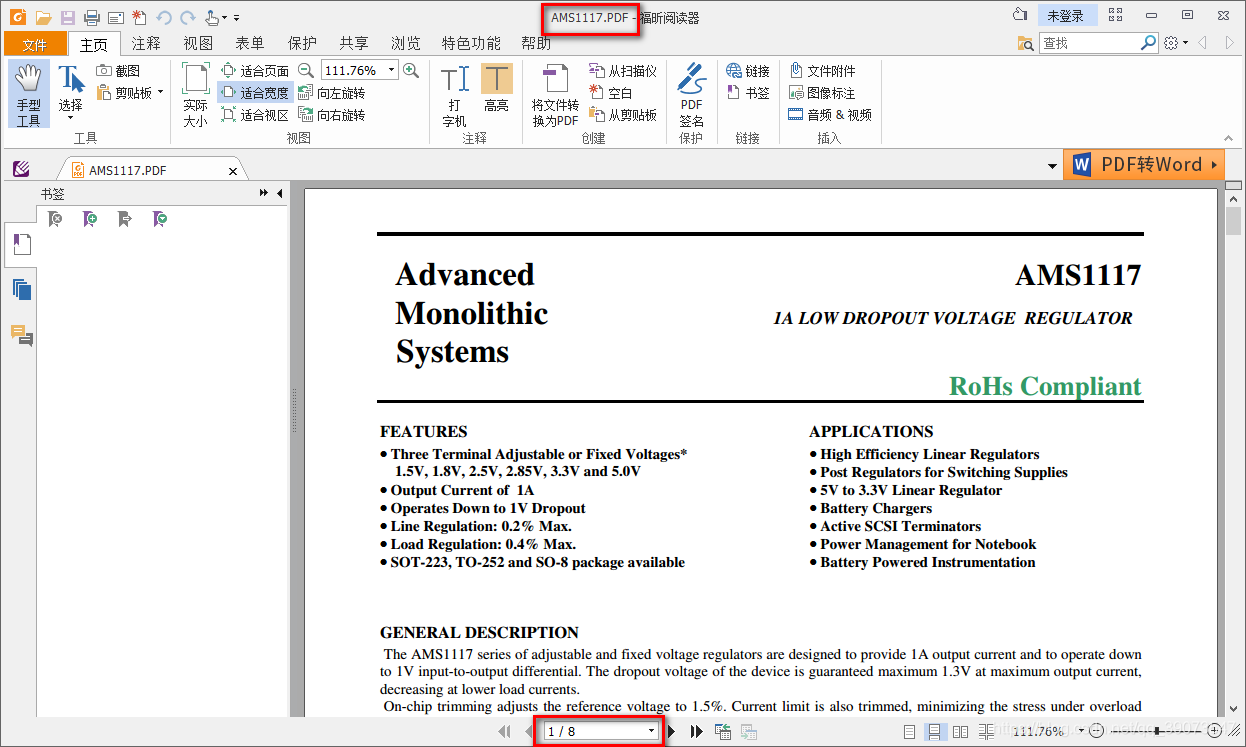This screenshot has width=1246, height=747.
Task: Switch to the Help (帮助) ribbon tab
Action: point(536,43)
